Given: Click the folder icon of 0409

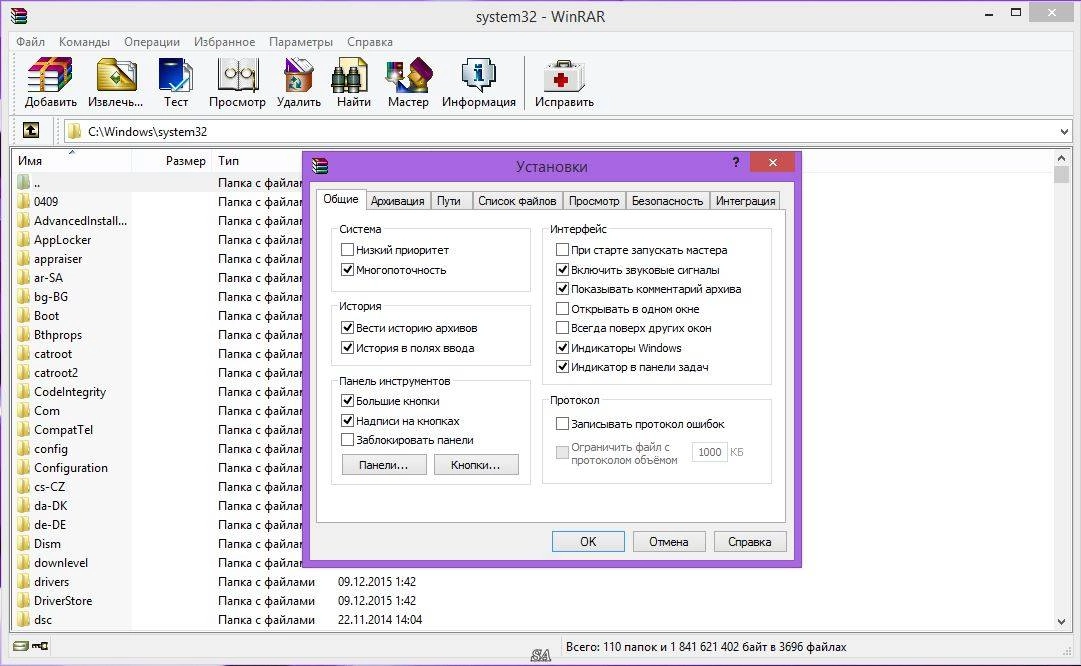Looking at the screenshot, I should (24, 201).
